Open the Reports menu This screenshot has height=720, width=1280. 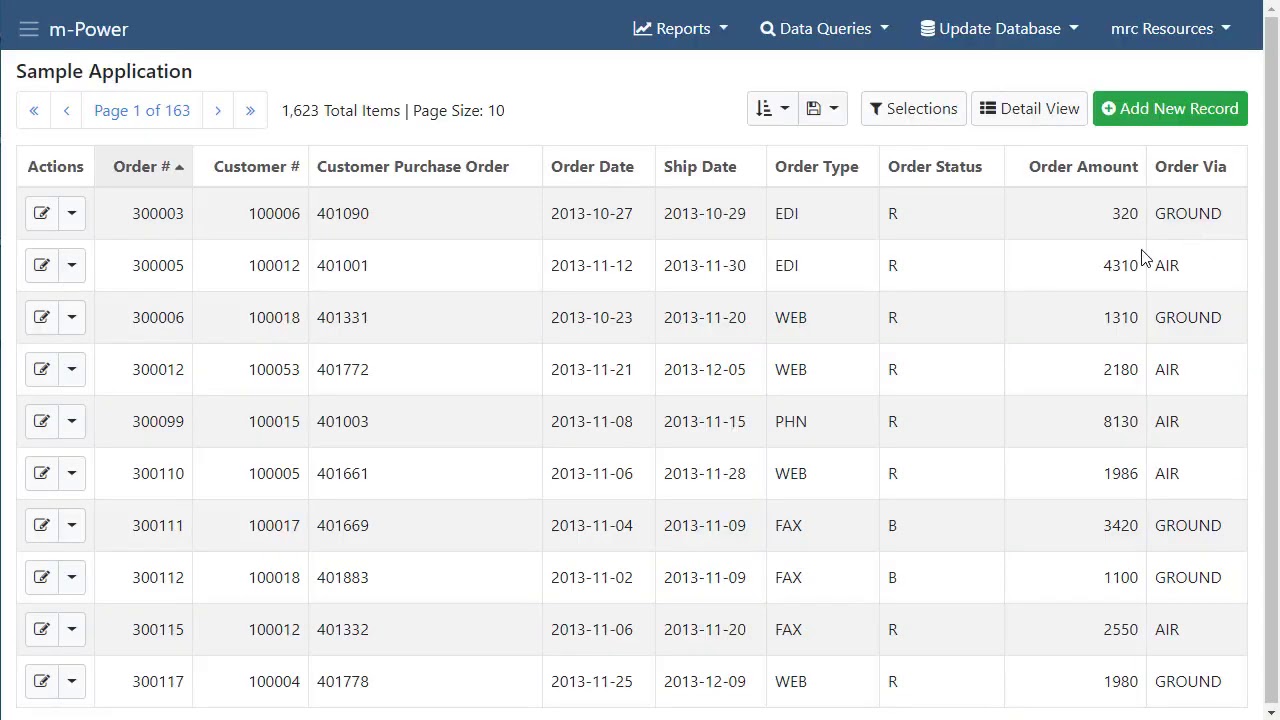(681, 29)
